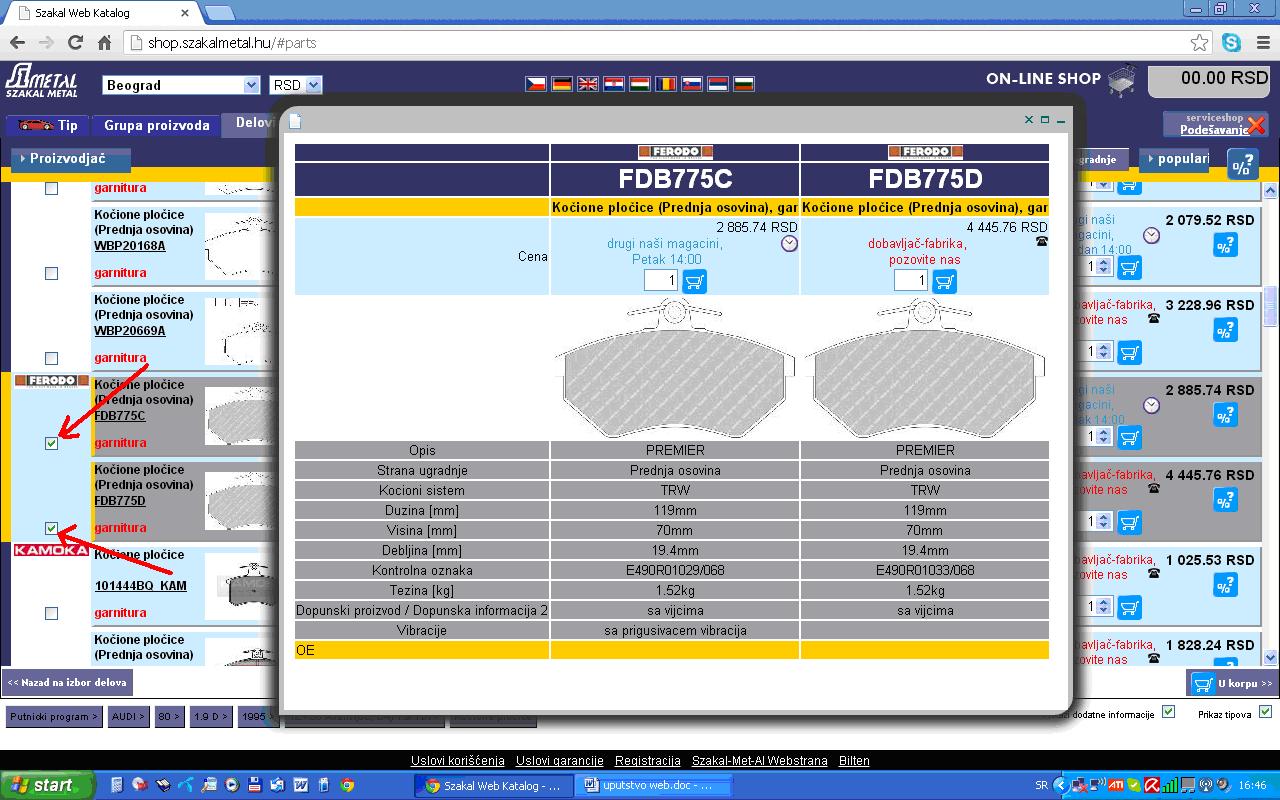Open the RSD currency dropdown
The image size is (1280, 800).
[x=296, y=85]
